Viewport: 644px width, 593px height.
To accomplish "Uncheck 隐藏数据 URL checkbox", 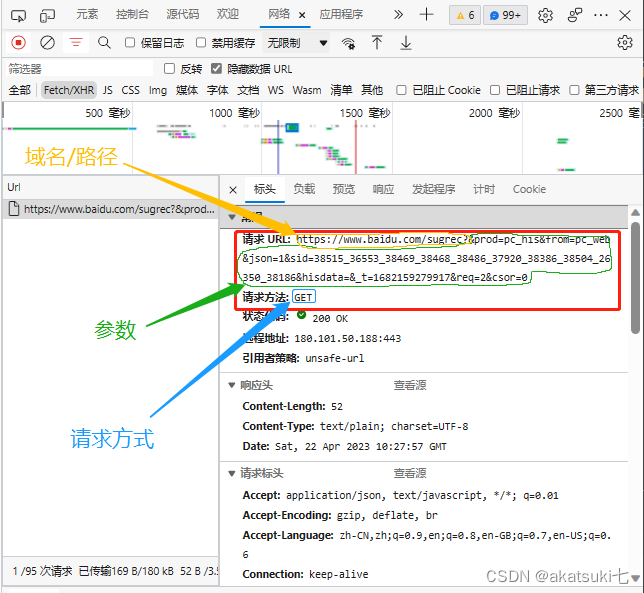I will point(216,69).
